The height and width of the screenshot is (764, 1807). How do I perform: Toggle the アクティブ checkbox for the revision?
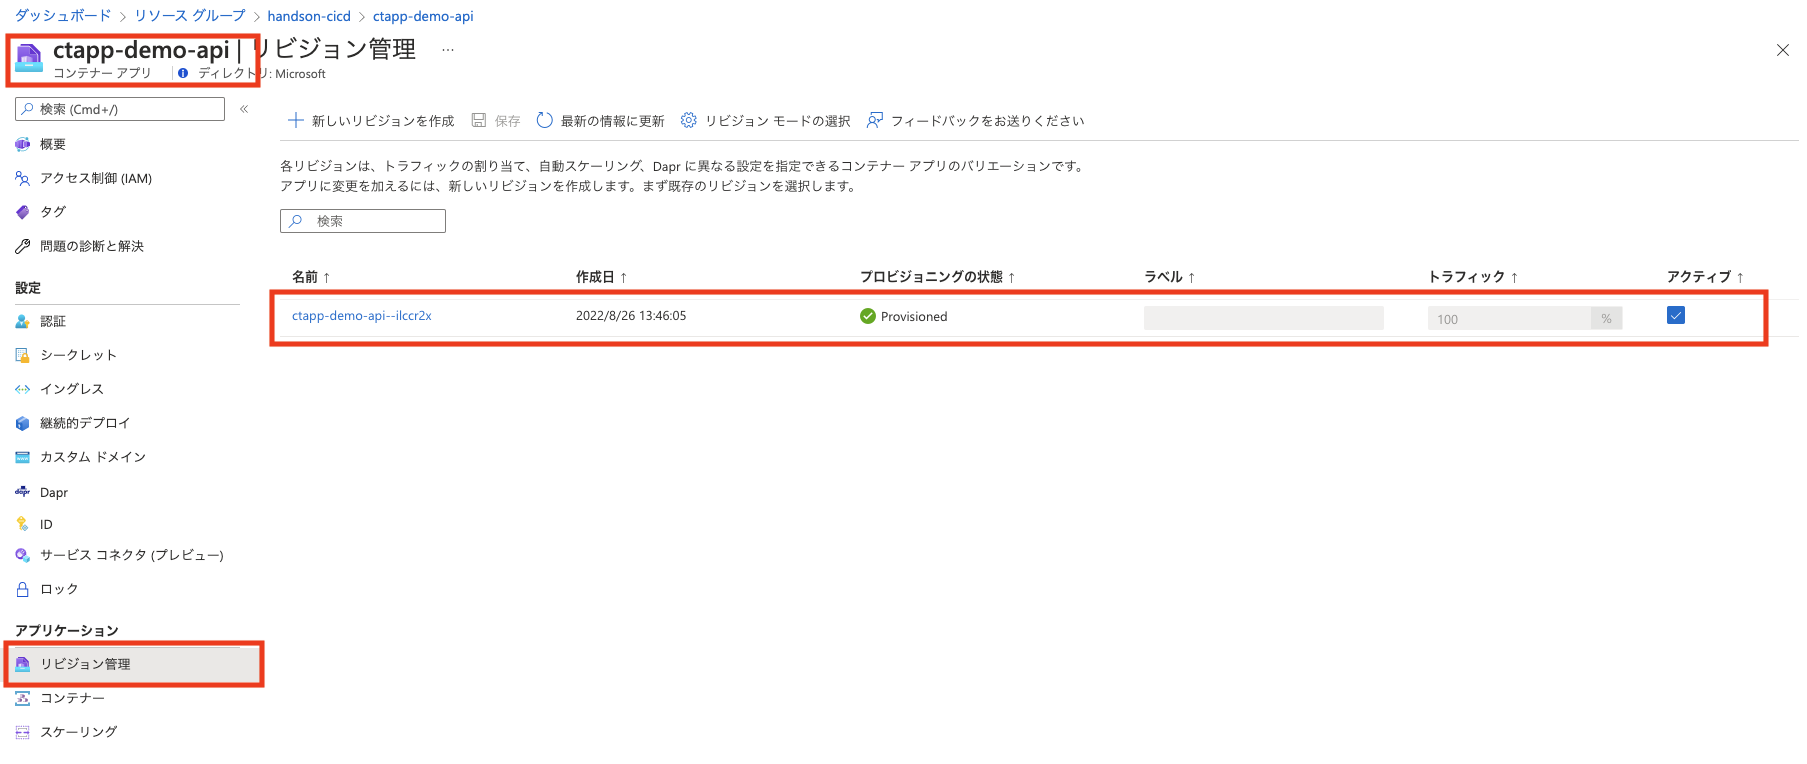pyautogui.click(x=1676, y=316)
